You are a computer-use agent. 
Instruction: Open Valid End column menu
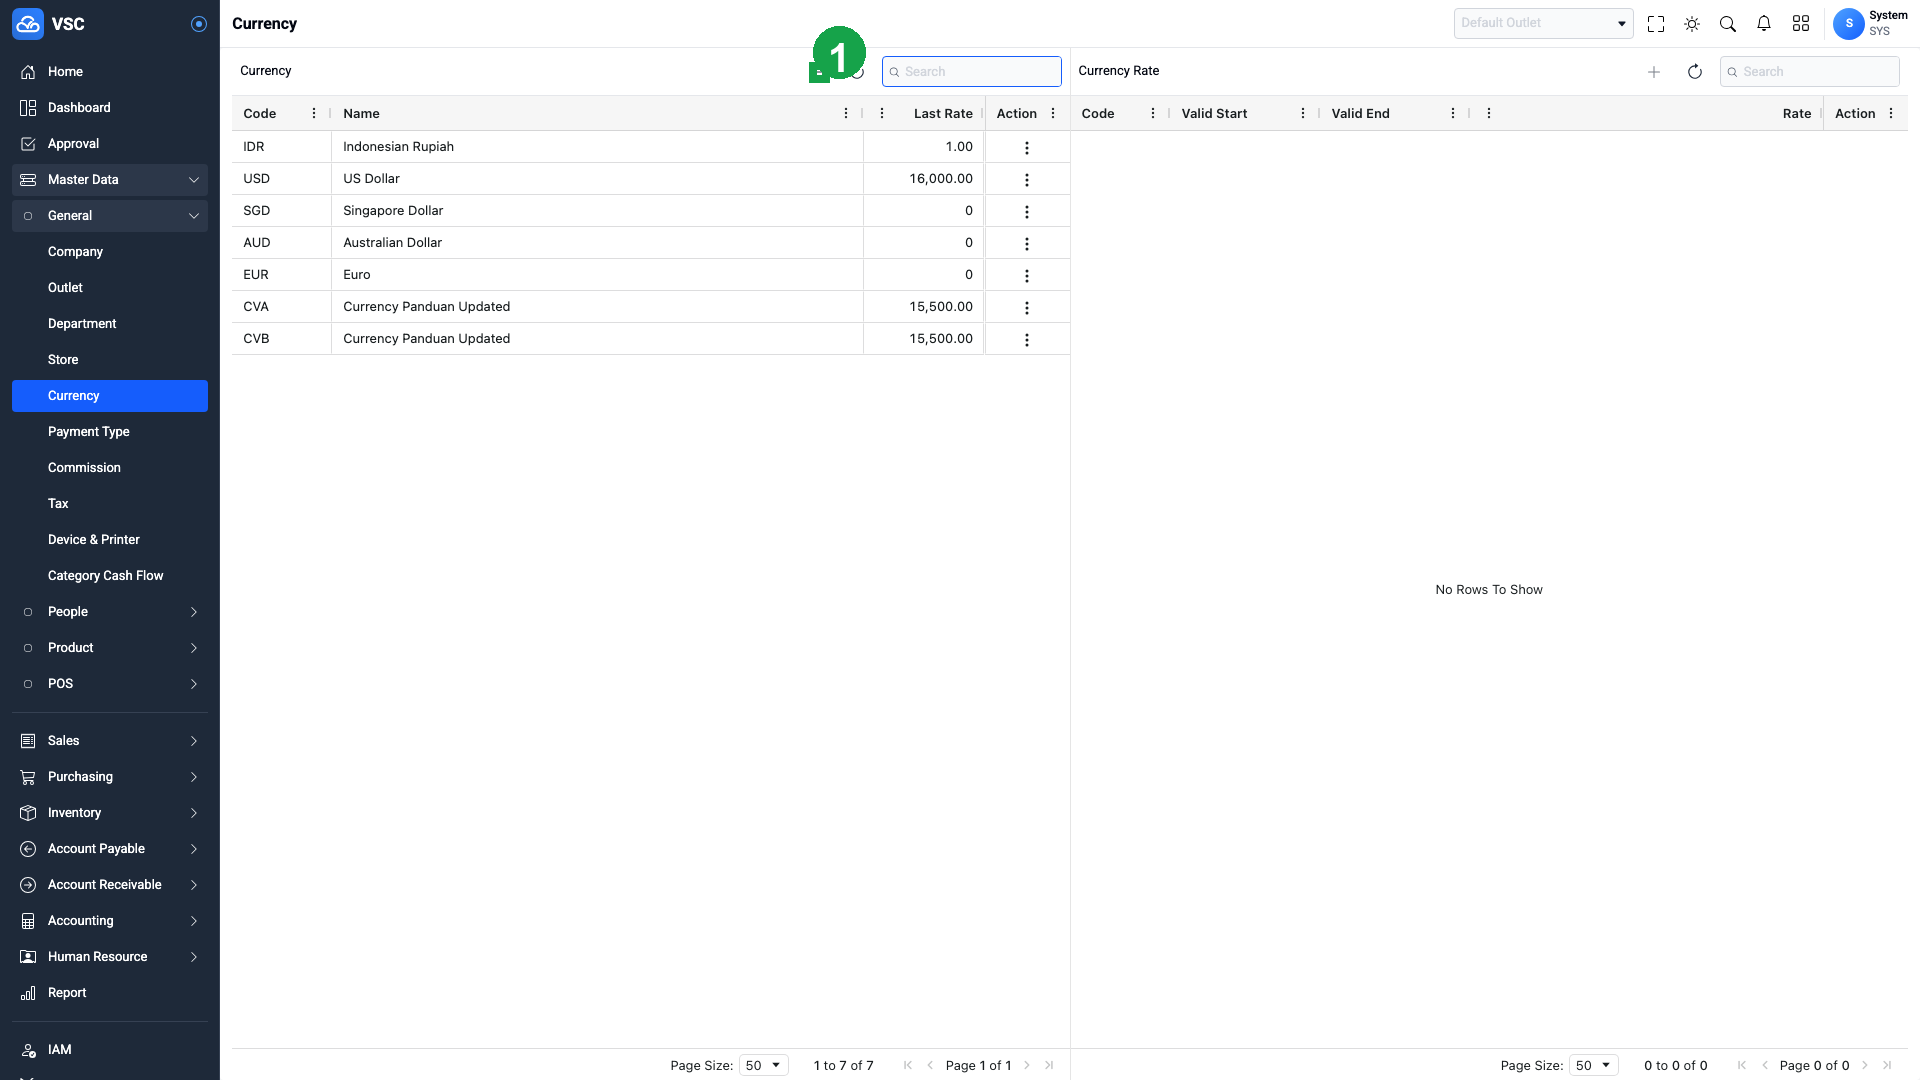coord(1453,114)
